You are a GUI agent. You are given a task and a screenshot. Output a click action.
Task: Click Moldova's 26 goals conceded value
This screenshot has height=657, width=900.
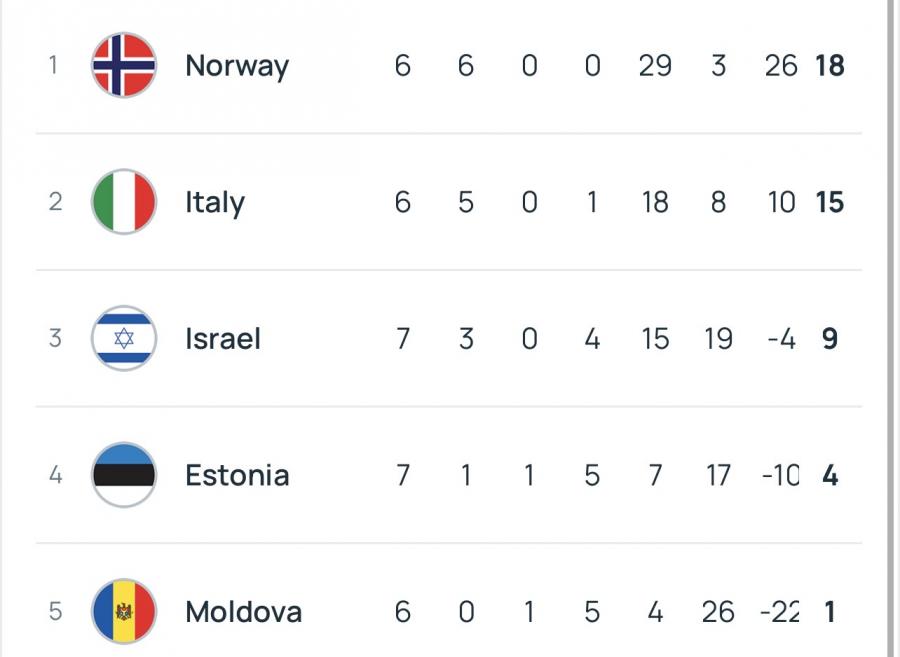[x=718, y=611]
